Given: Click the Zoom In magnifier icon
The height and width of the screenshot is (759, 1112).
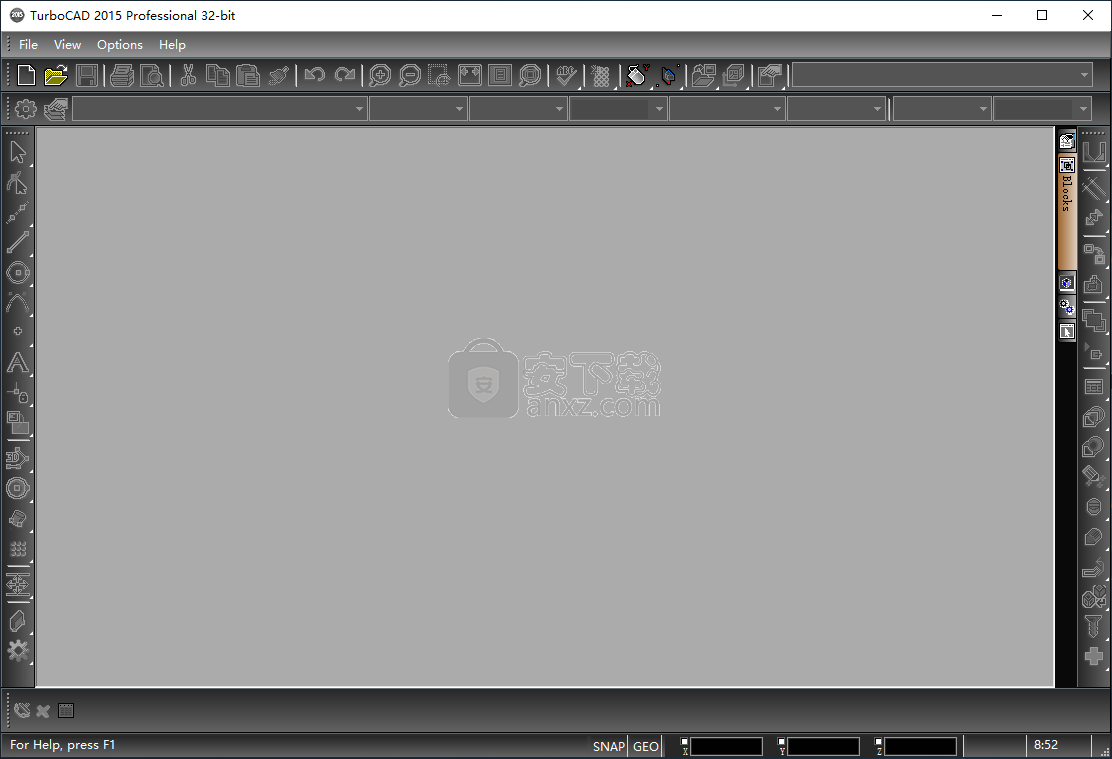Looking at the screenshot, I should pyautogui.click(x=379, y=75).
